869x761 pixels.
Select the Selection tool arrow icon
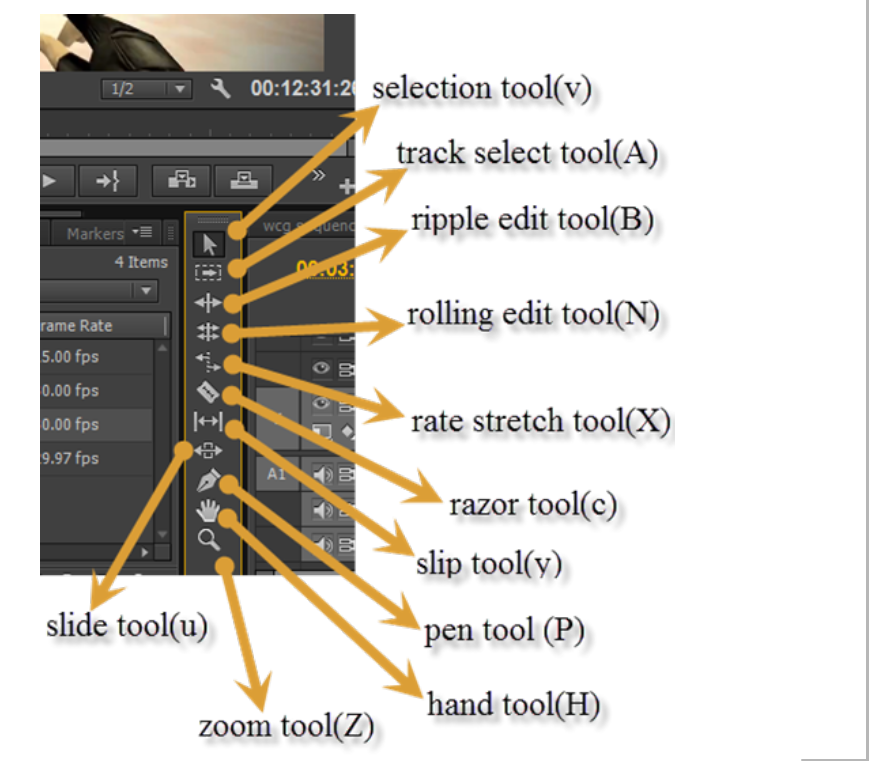pos(209,244)
